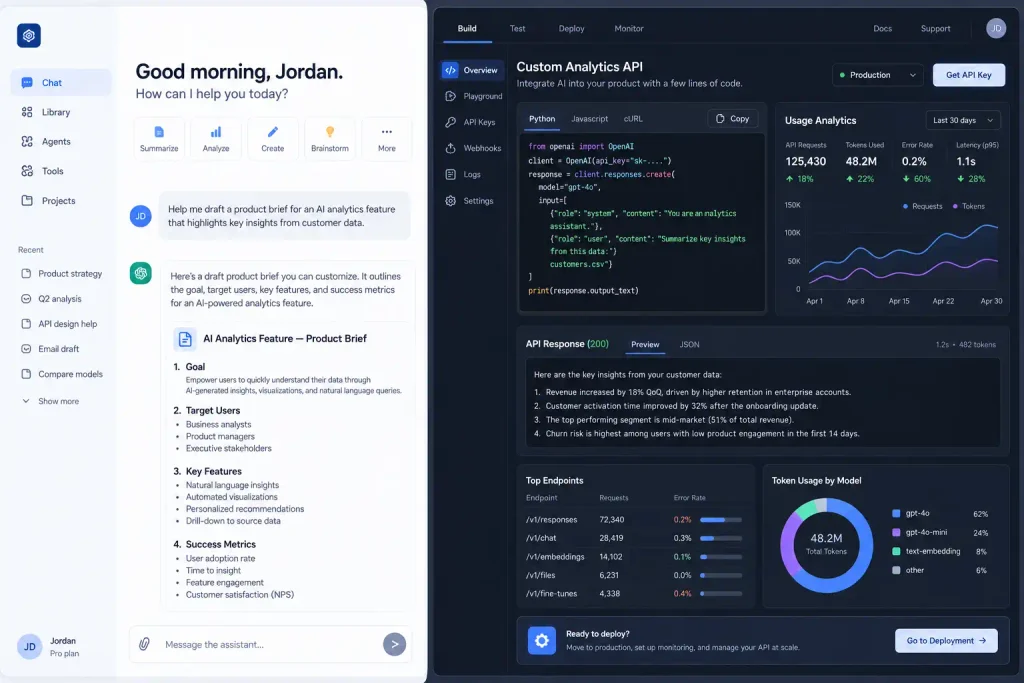Click the /v1/chat error rate bar
The width and height of the screenshot is (1024, 683).
point(721,539)
